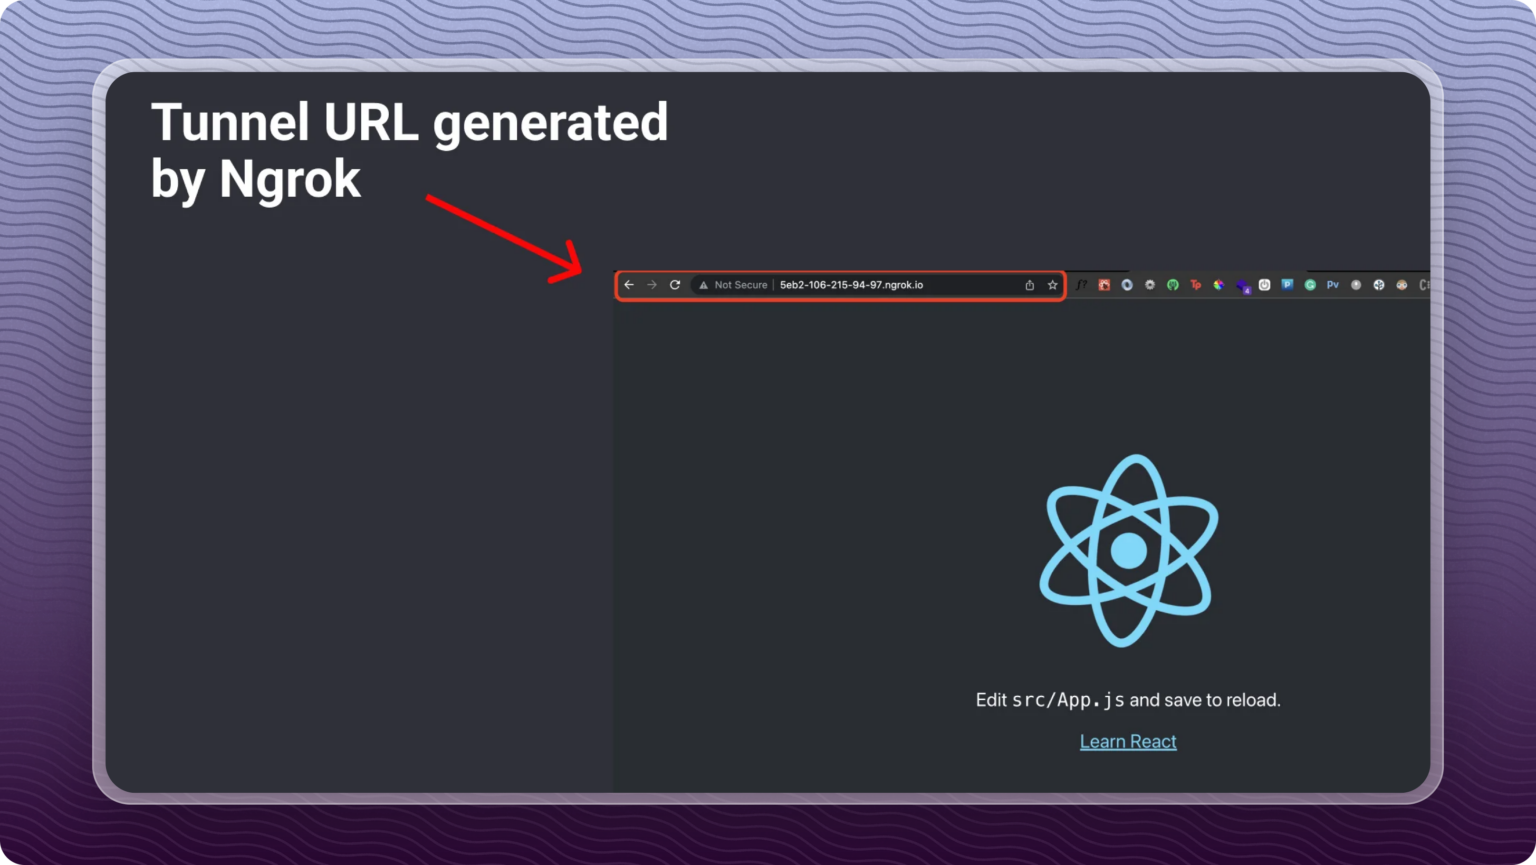Click the red Tp extension icon
1536x865 pixels.
[1195, 285]
